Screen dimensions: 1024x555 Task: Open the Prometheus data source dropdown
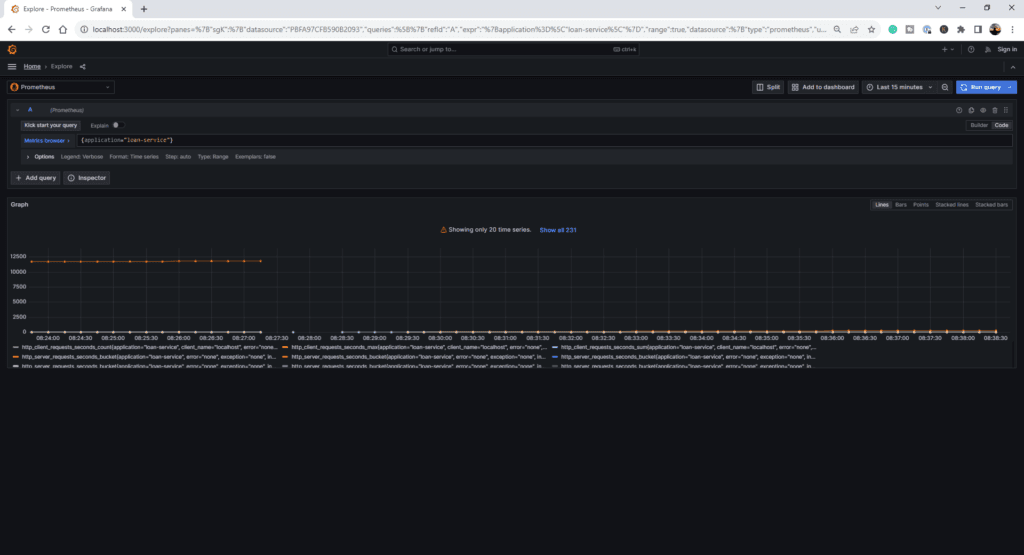pos(61,87)
